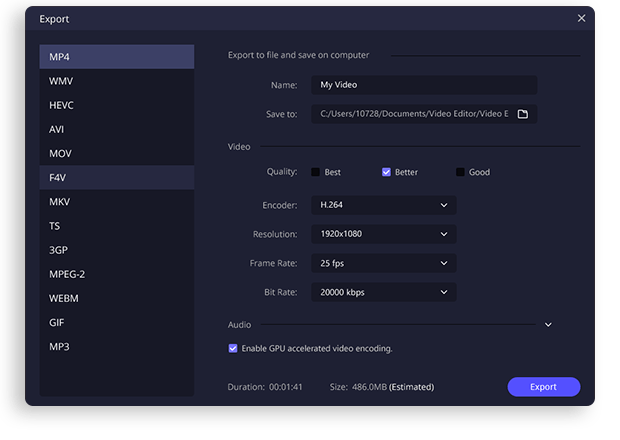Choose GIF as export format
This screenshot has width=620, height=440.
click(116, 322)
